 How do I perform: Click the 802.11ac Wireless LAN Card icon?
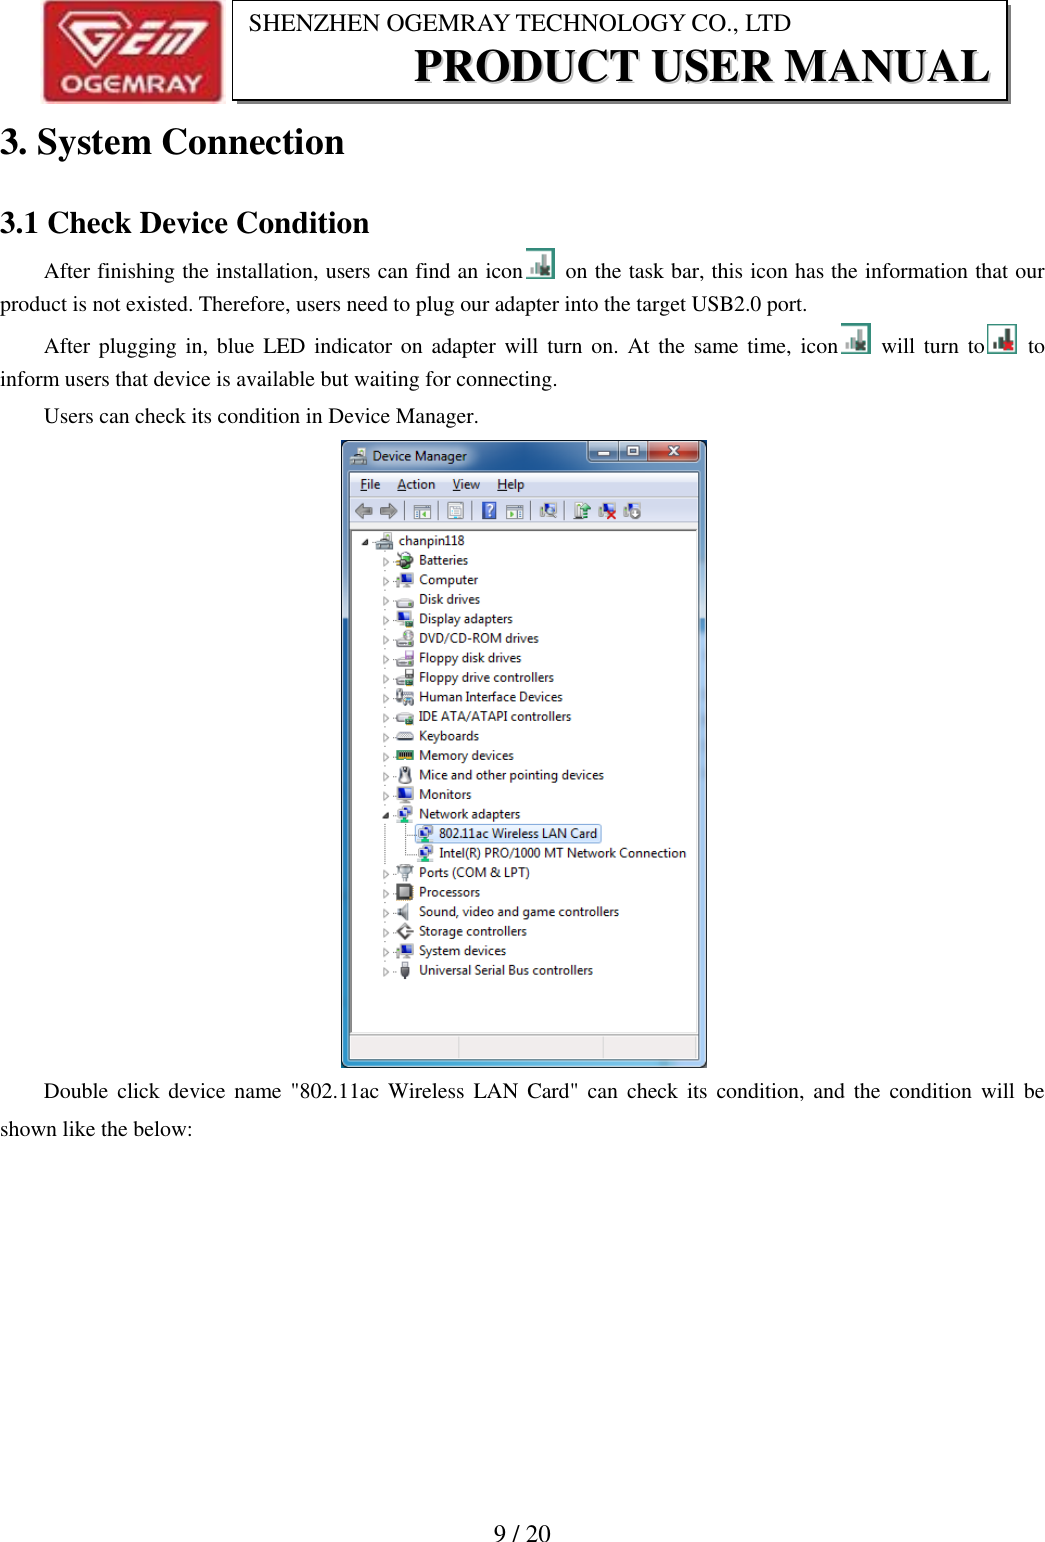[x=425, y=834]
